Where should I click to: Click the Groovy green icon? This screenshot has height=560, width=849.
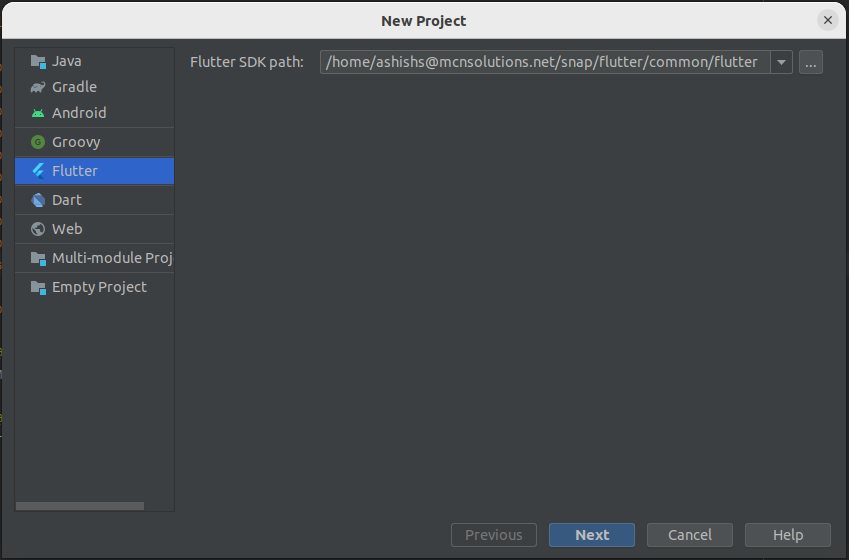pyautogui.click(x=38, y=142)
